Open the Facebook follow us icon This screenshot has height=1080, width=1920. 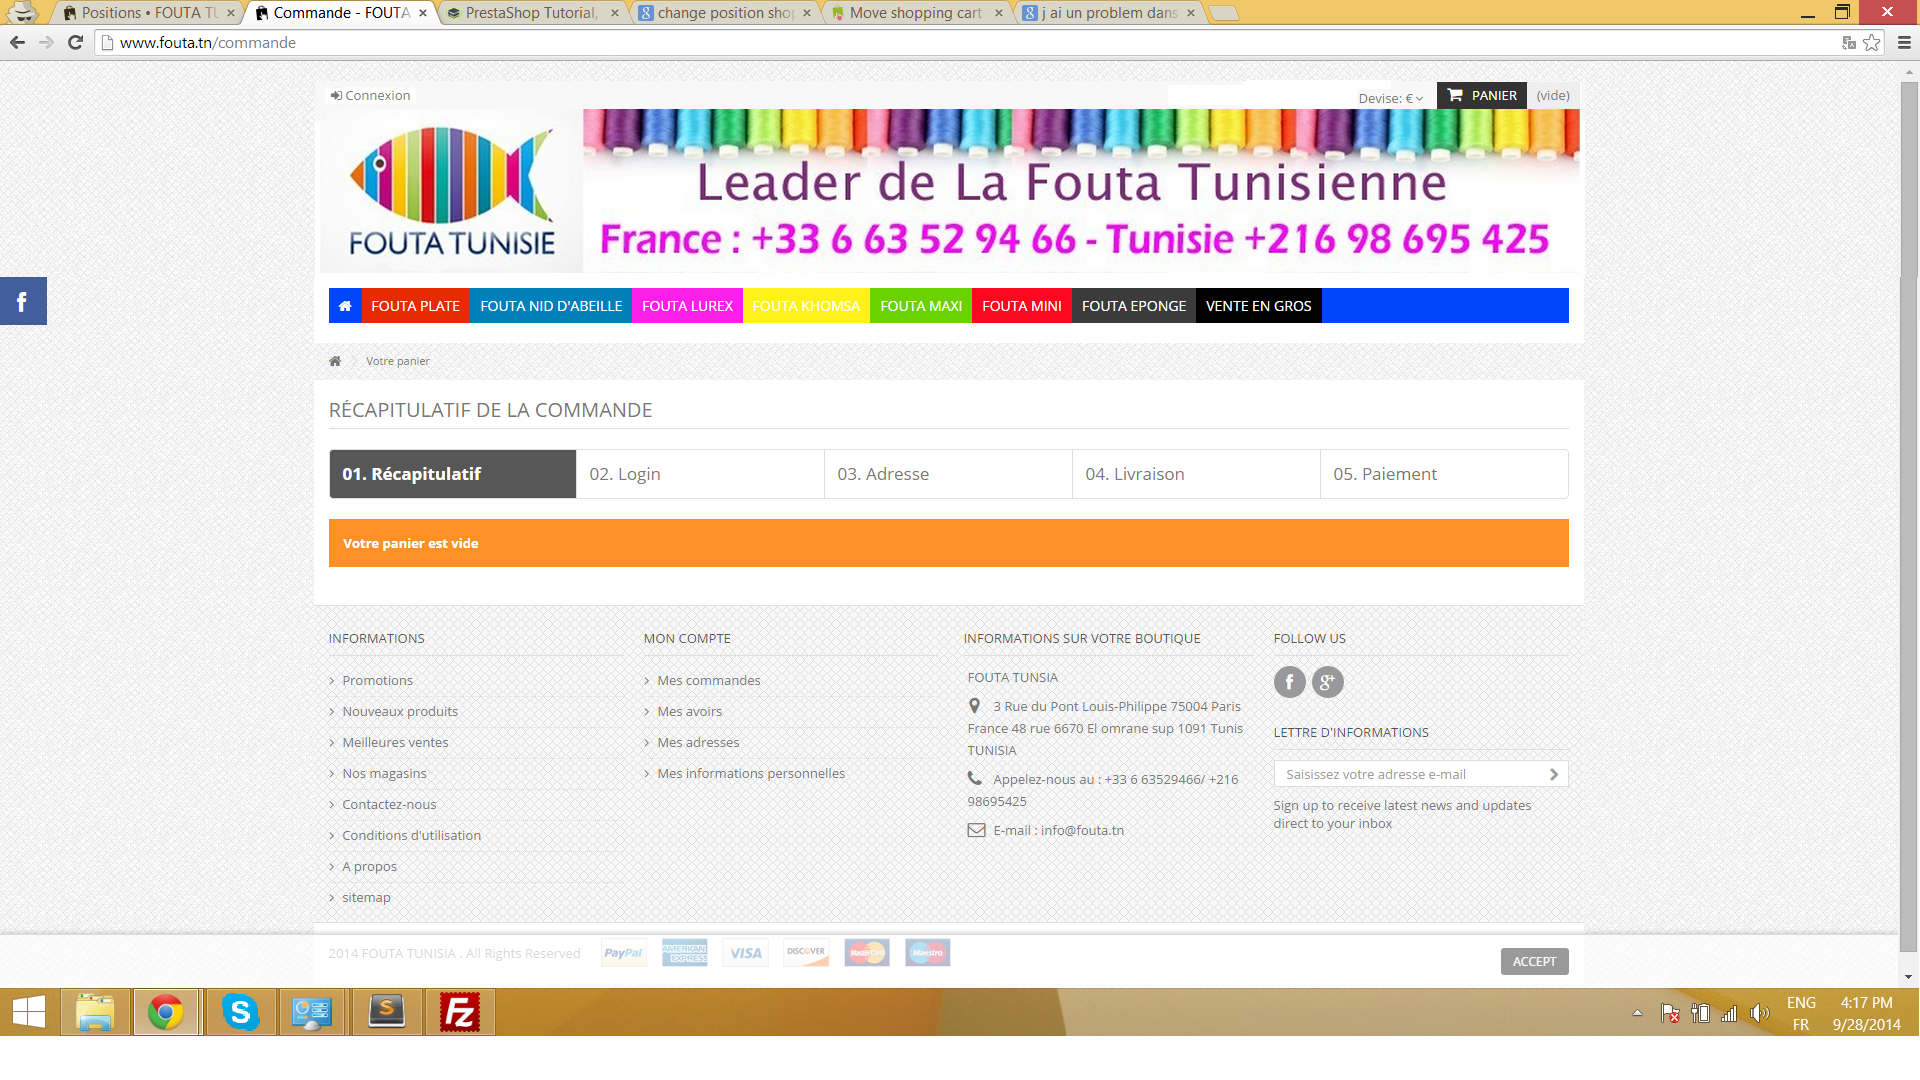(x=1289, y=682)
